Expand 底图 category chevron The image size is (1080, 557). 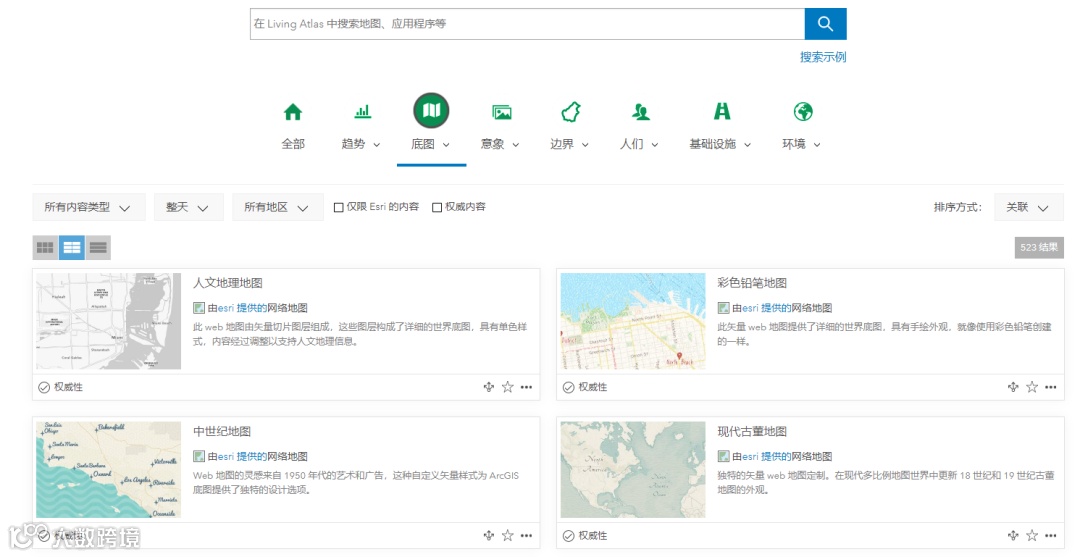pyautogui.click(x=446, y=145)
